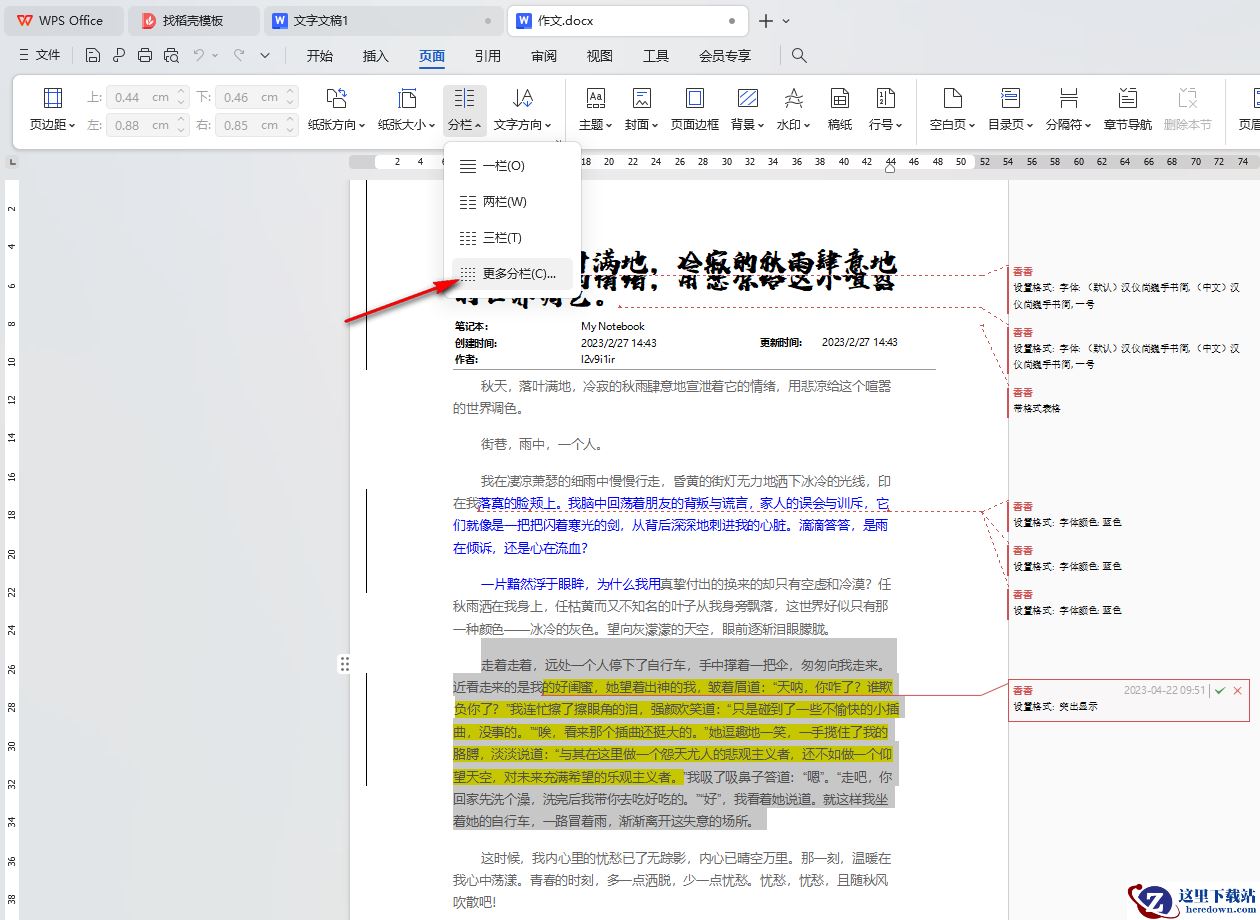Open the 文字方向 text direction tool
1260x920 pixels.
(523, 109)
